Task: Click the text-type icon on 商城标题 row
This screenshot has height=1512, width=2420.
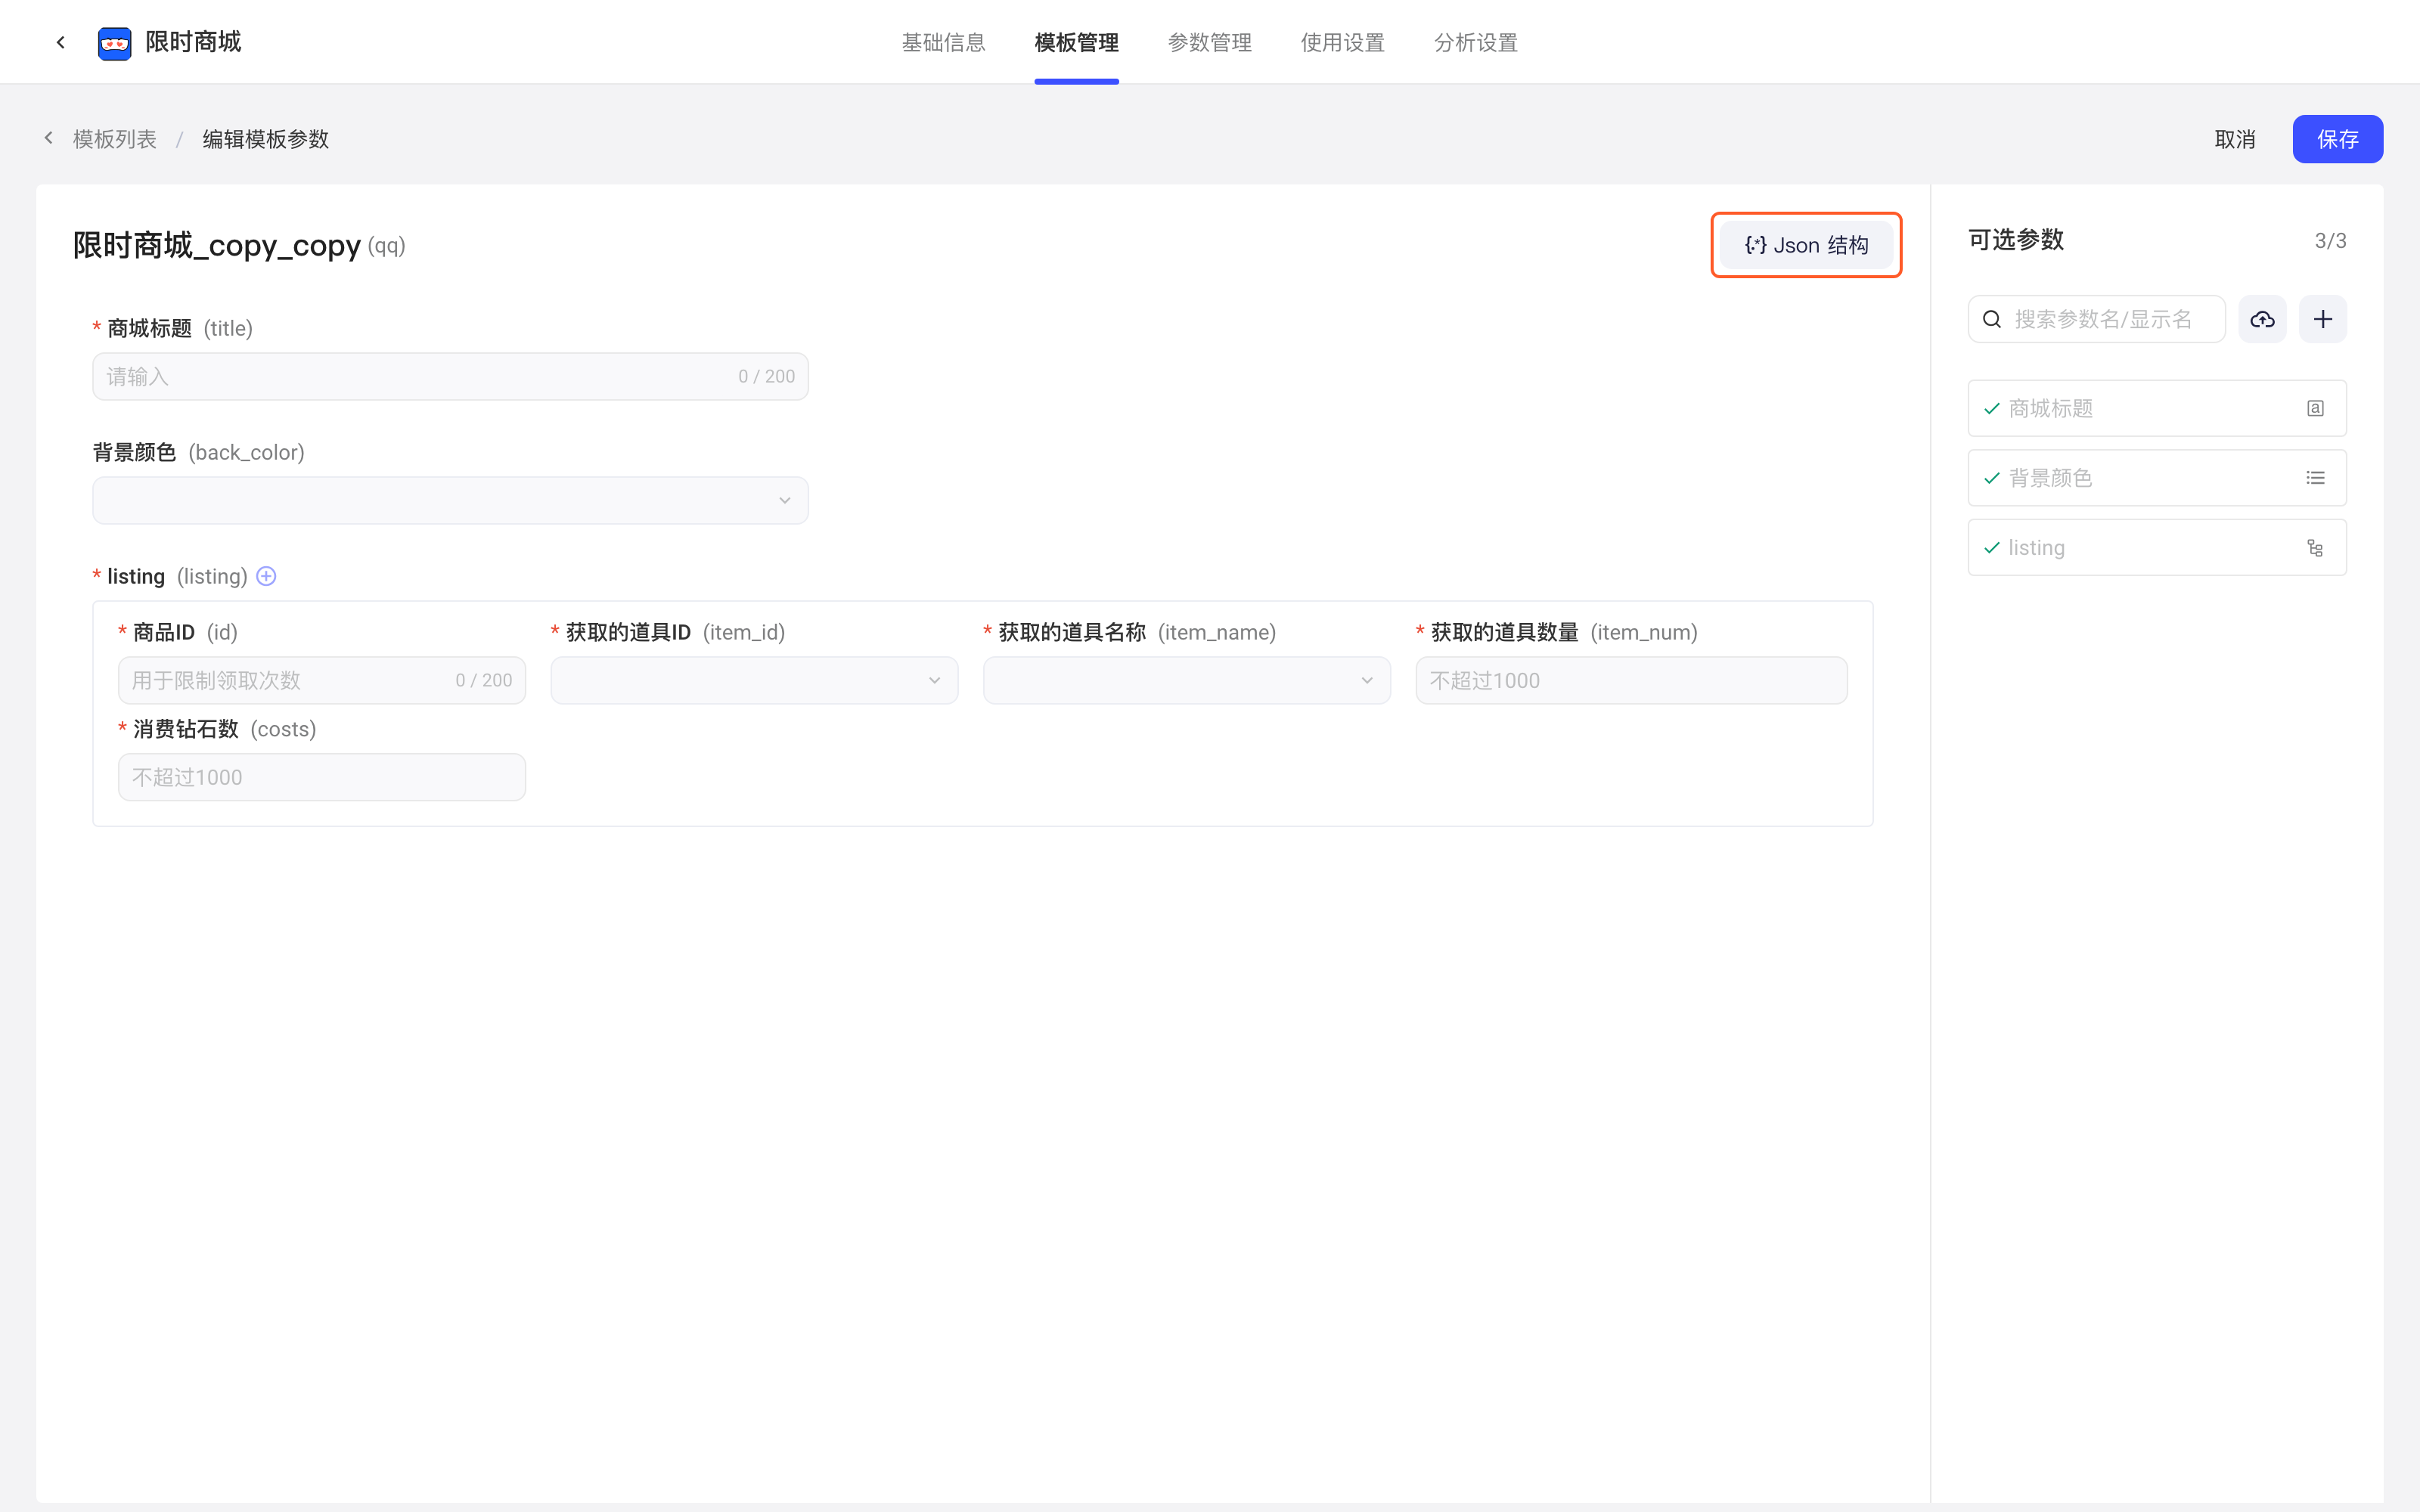Action: point(2315,408)
